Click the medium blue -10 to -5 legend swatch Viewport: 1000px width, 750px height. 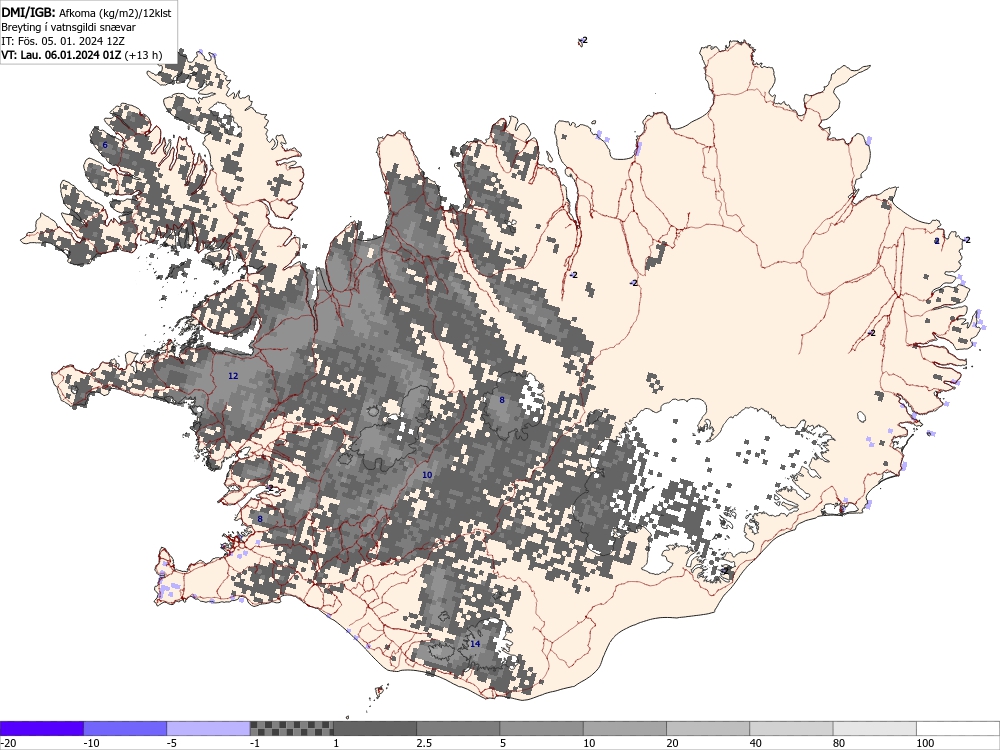[x=125, y=728]
